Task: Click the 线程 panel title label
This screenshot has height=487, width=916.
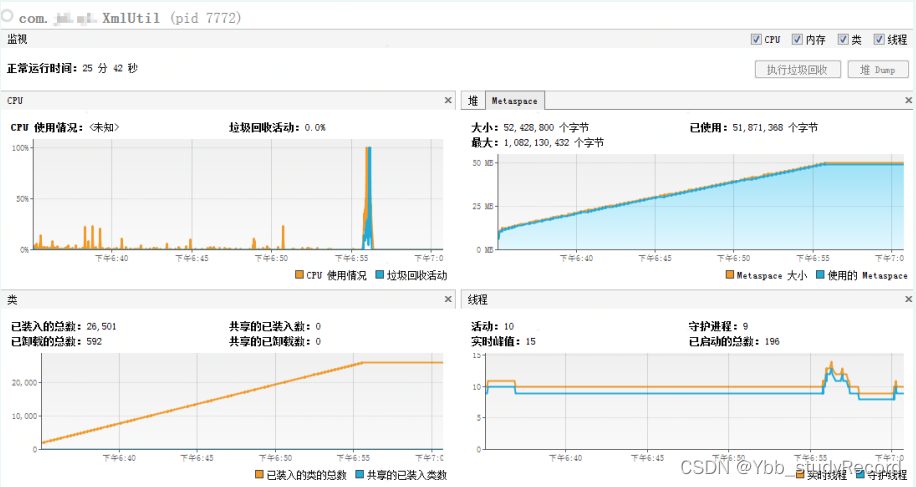Action: [x=478, y=300]
